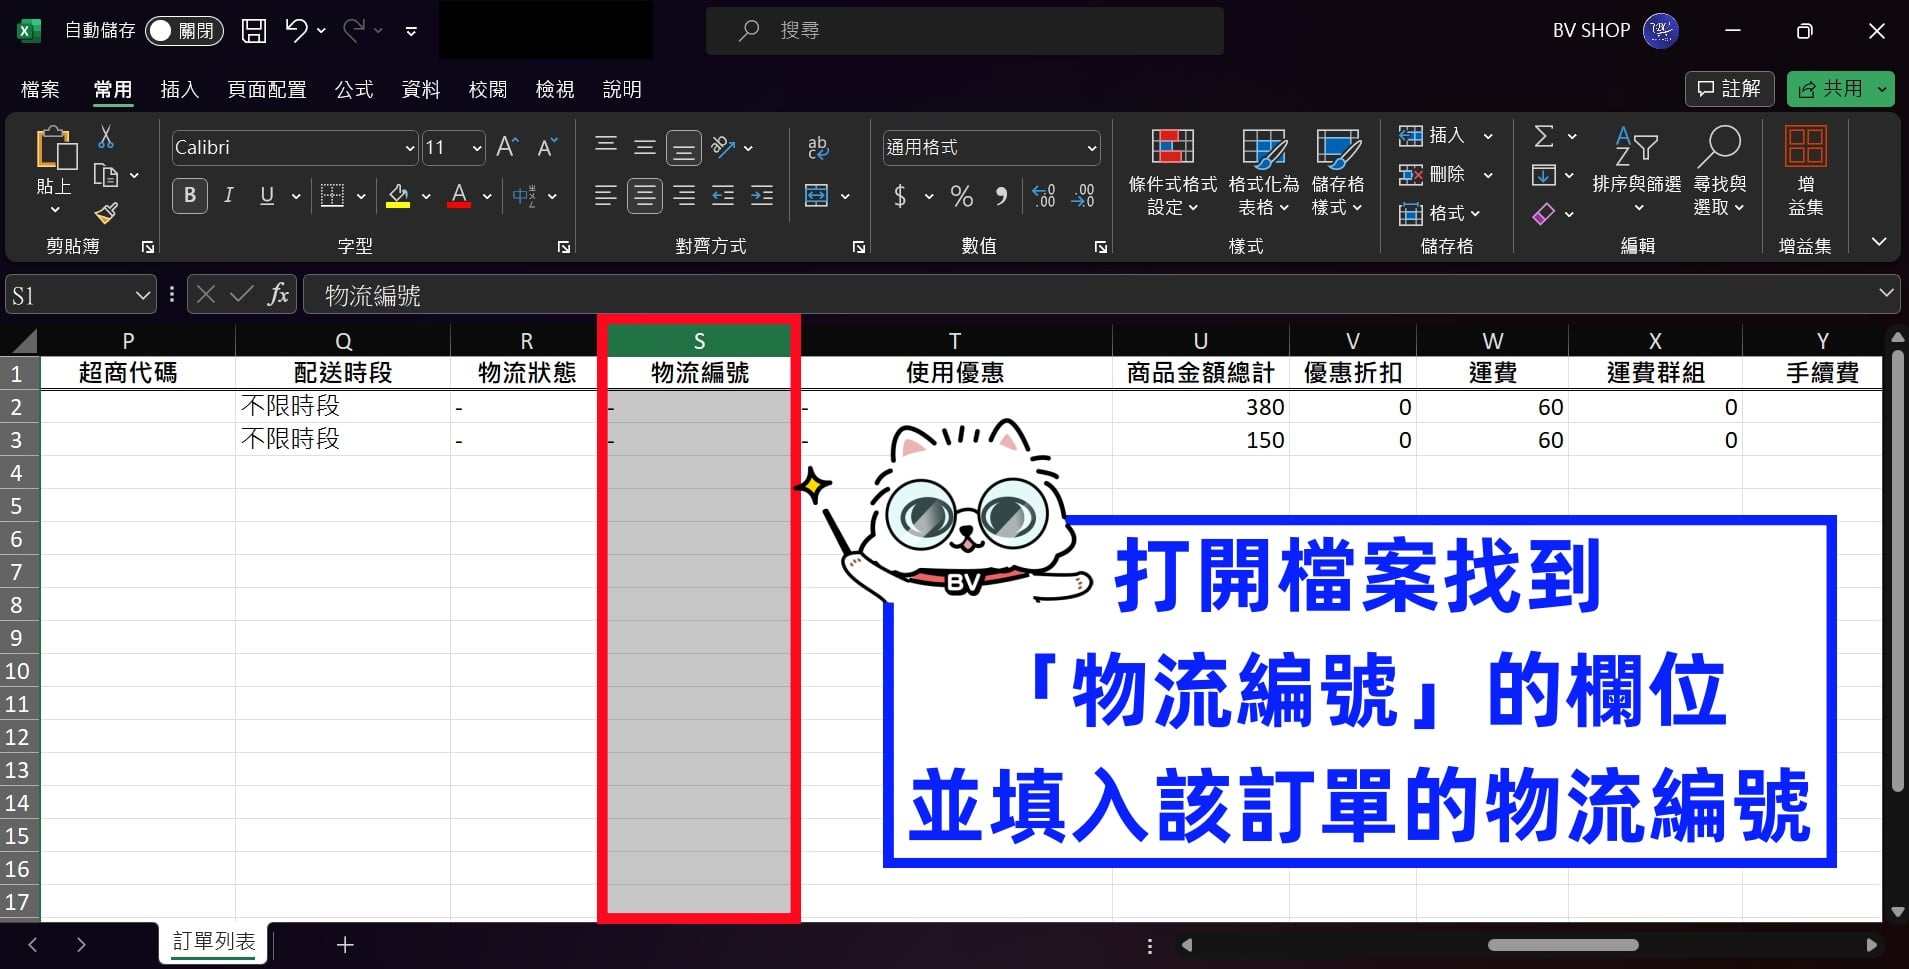This screenshot has width=1909, height=969.
Task: Toggle Underline formatting button
Action: point(267,195)
